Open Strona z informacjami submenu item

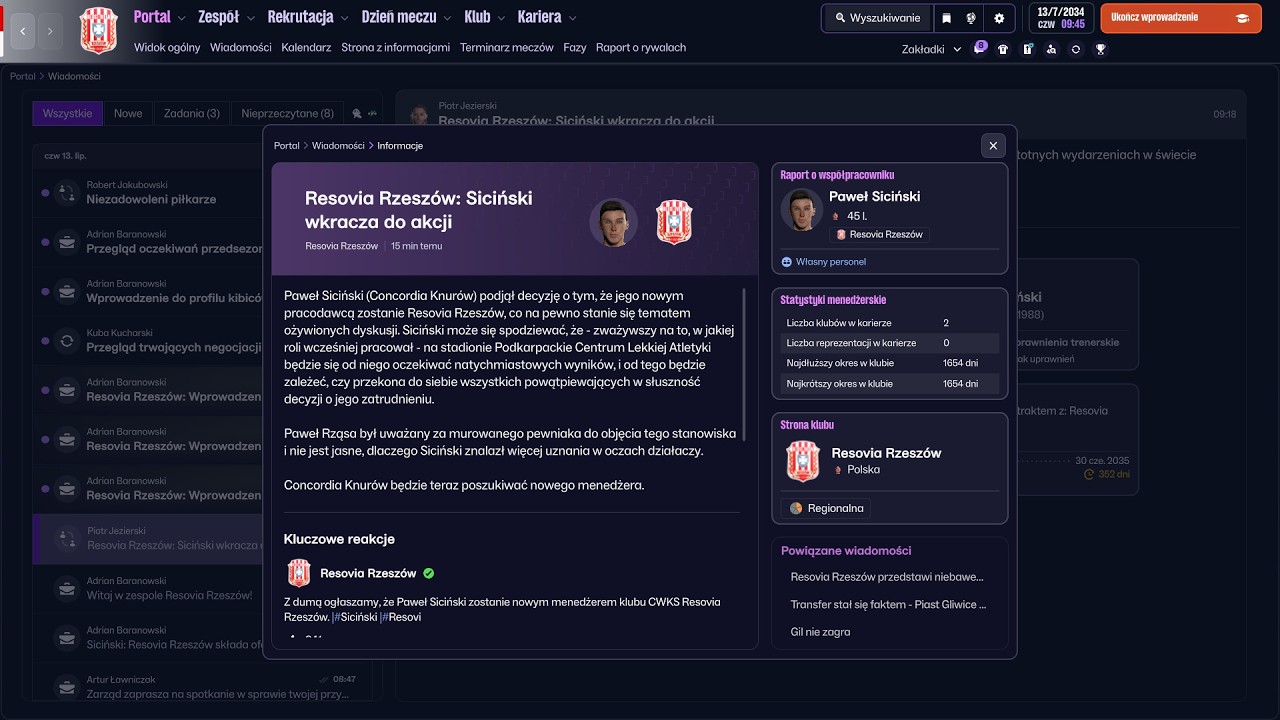(x=395, y=47)
